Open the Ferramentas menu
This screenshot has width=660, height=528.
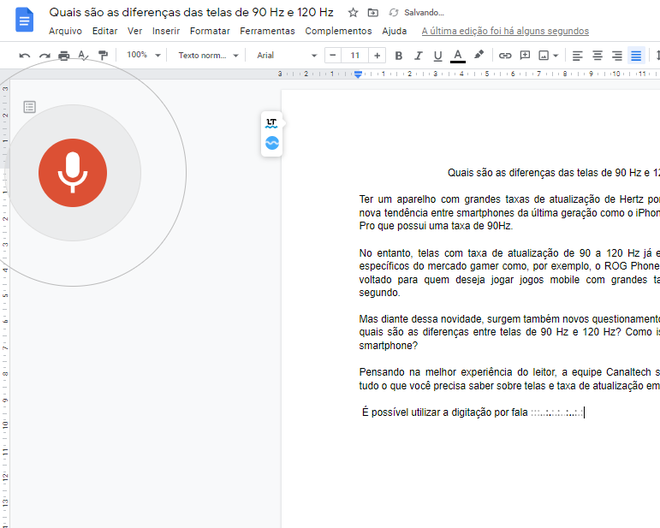[x=267, y=31]
